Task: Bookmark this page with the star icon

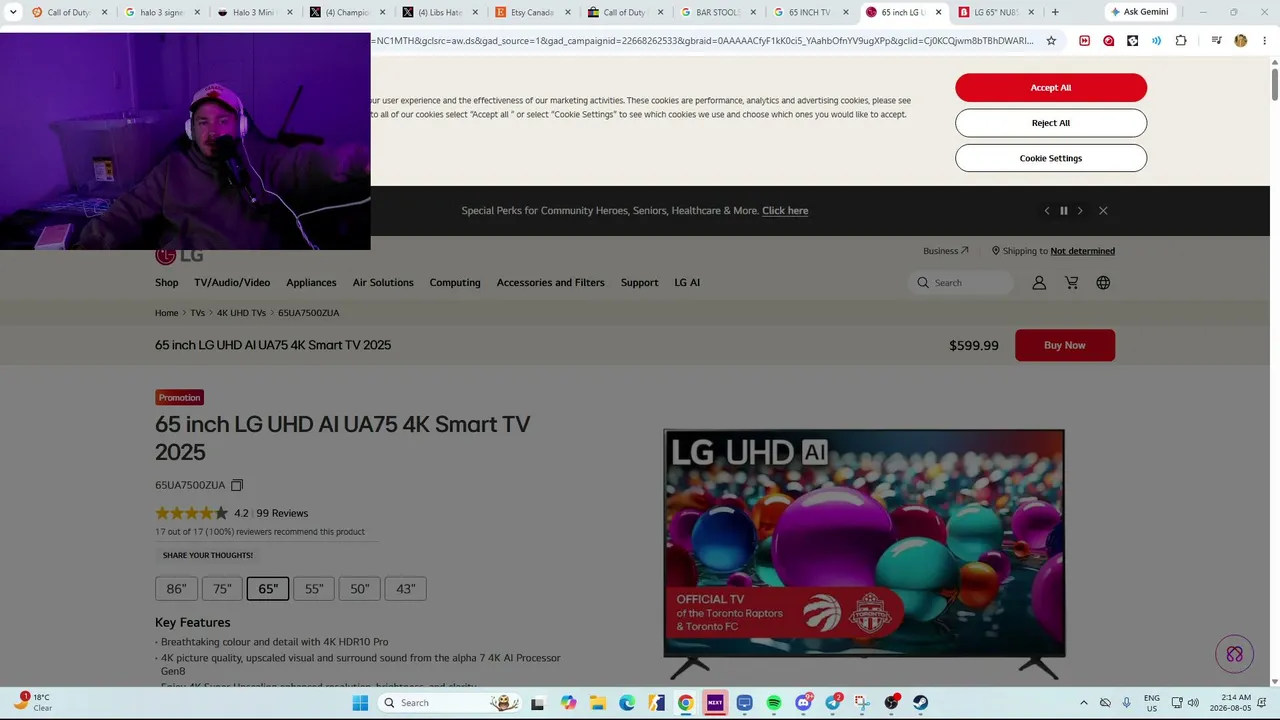Action: coord(1051,41)
